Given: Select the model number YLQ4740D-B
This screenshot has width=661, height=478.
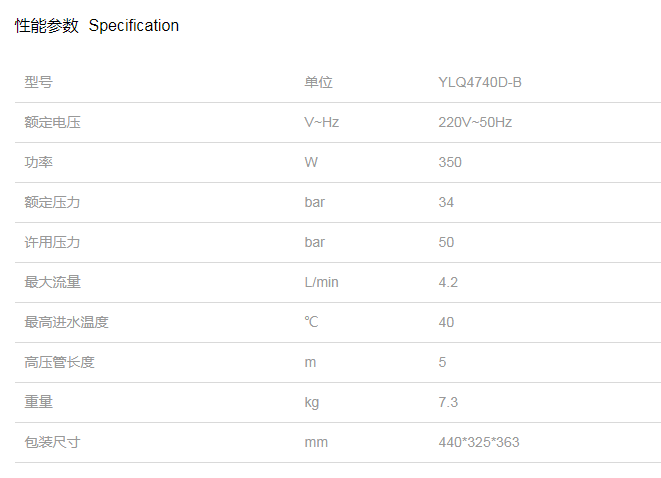Looking at the screenshot, I should (480, 82).
